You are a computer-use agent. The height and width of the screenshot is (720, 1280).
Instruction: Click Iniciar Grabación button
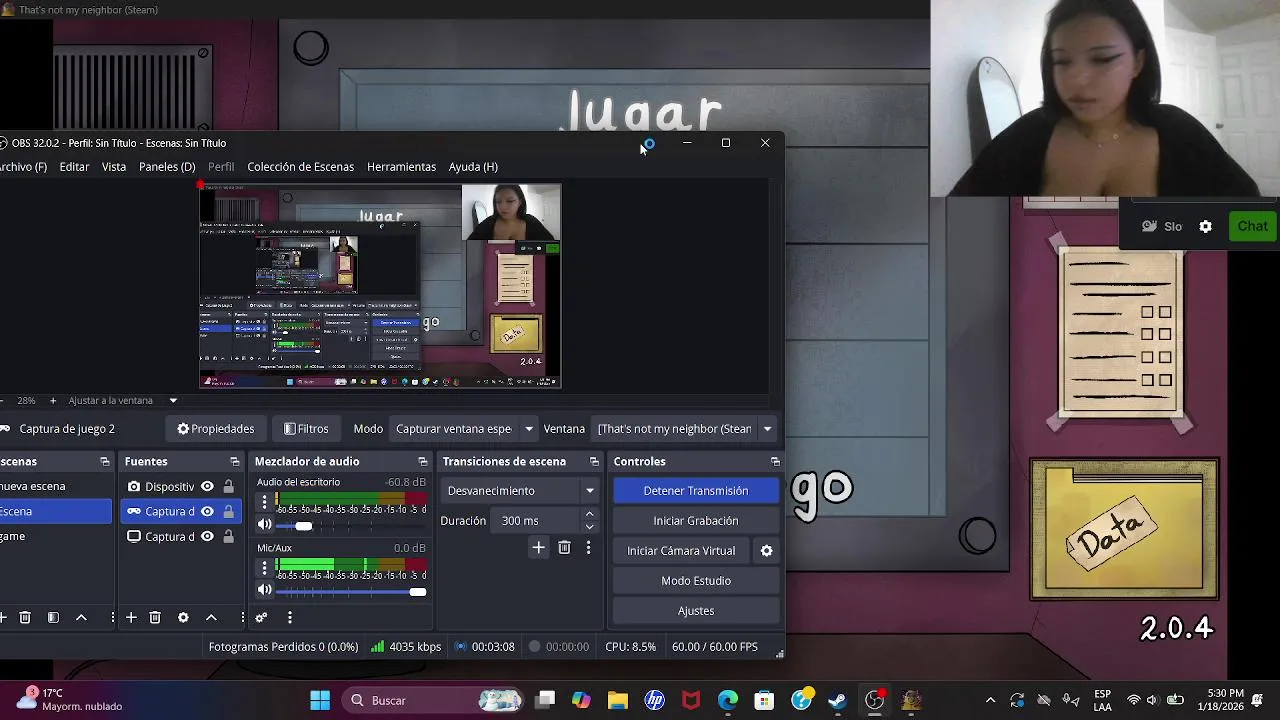[696, 521]
